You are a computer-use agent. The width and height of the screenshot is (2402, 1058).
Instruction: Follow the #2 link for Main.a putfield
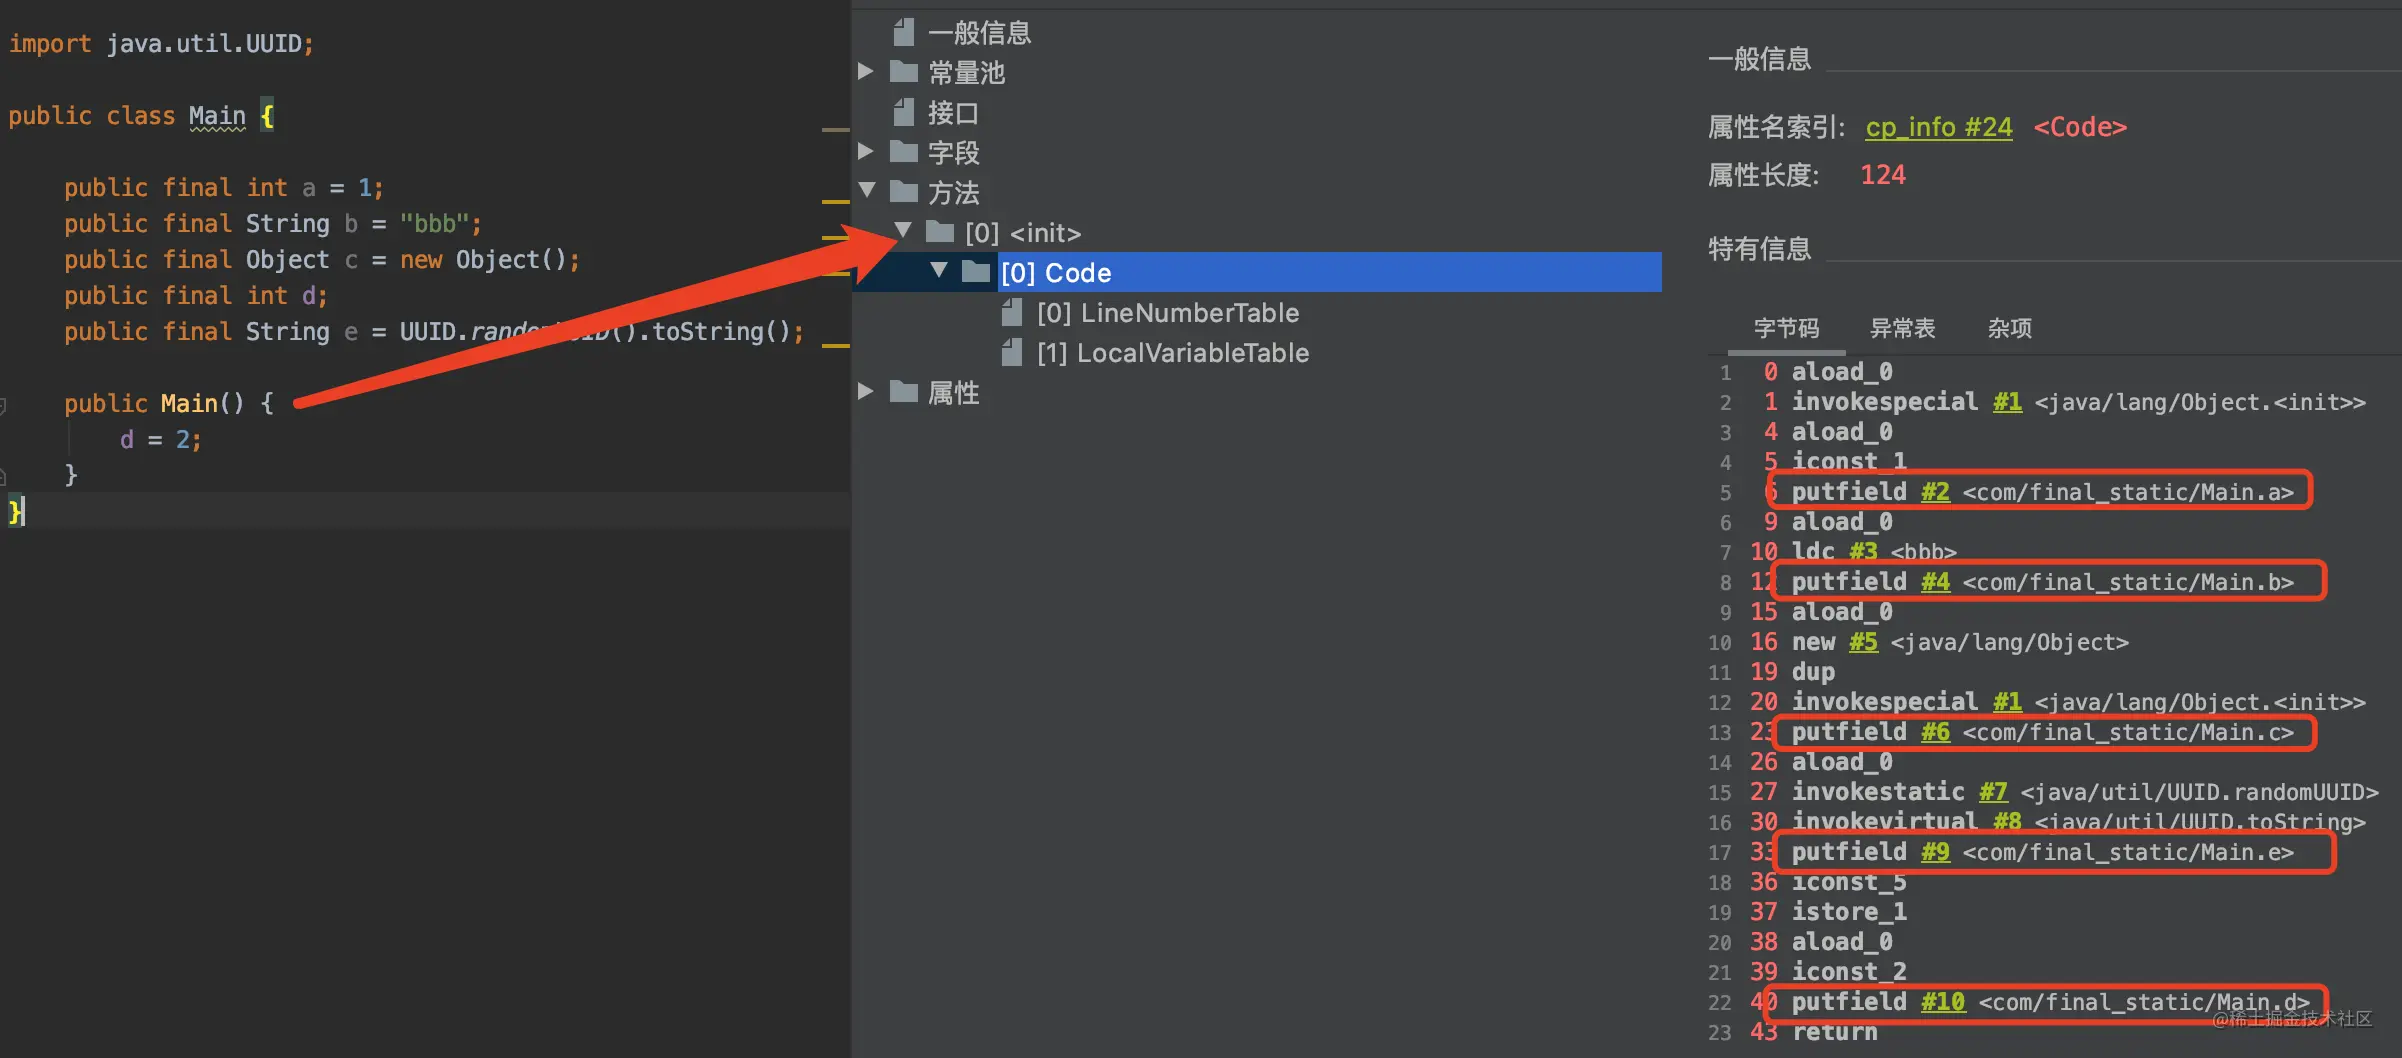coord(1935,492)
